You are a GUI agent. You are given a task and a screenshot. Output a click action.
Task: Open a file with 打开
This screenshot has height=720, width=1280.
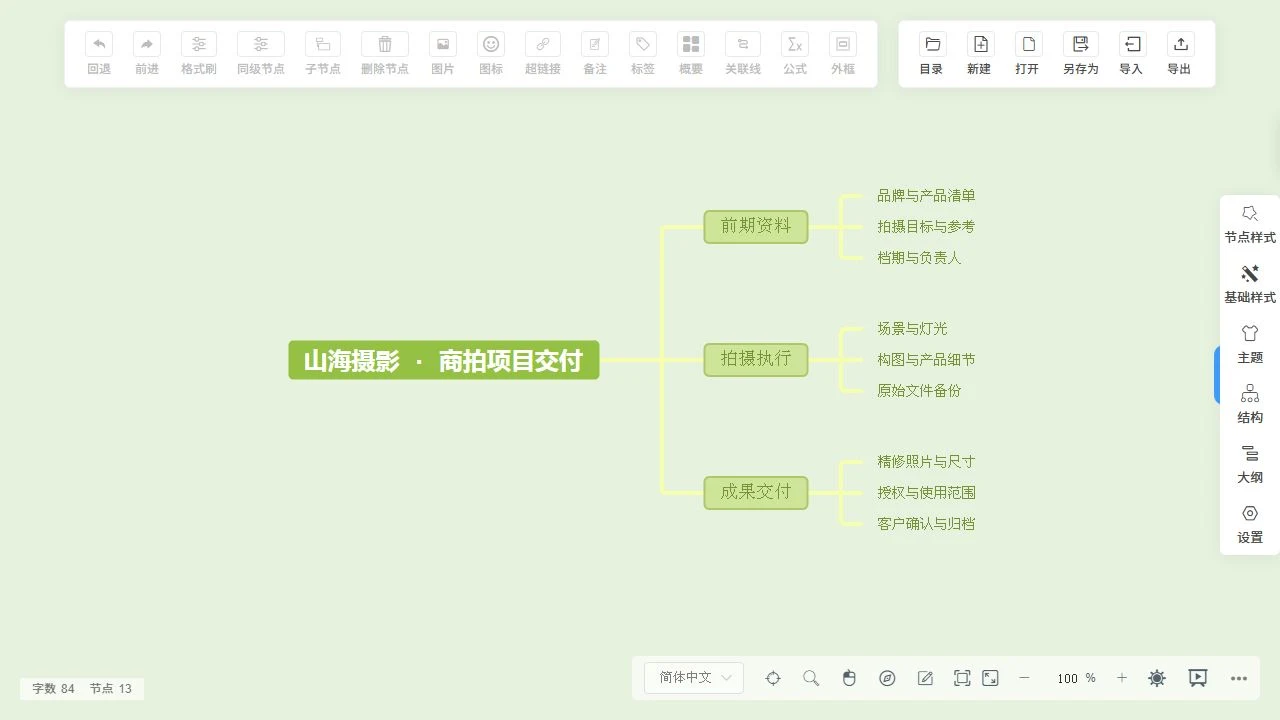coord(1028,54)
